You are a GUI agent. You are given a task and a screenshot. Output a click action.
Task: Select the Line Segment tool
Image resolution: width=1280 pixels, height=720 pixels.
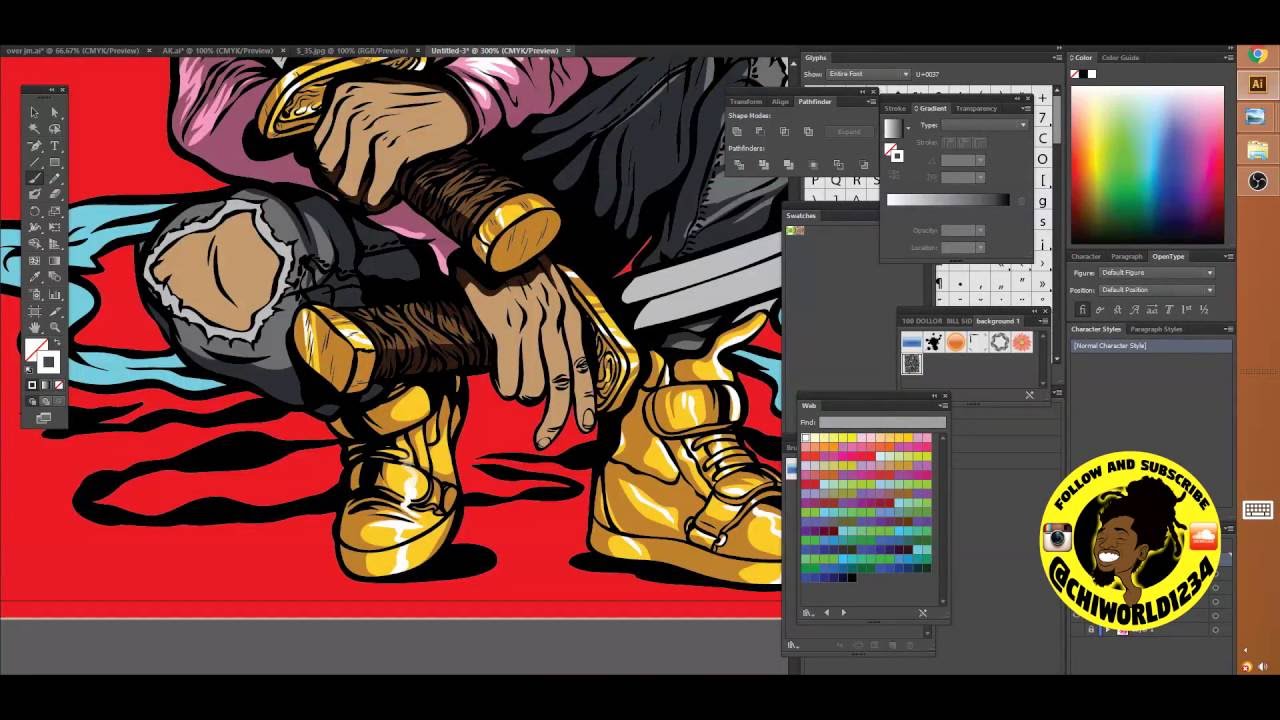coord(34,162)
